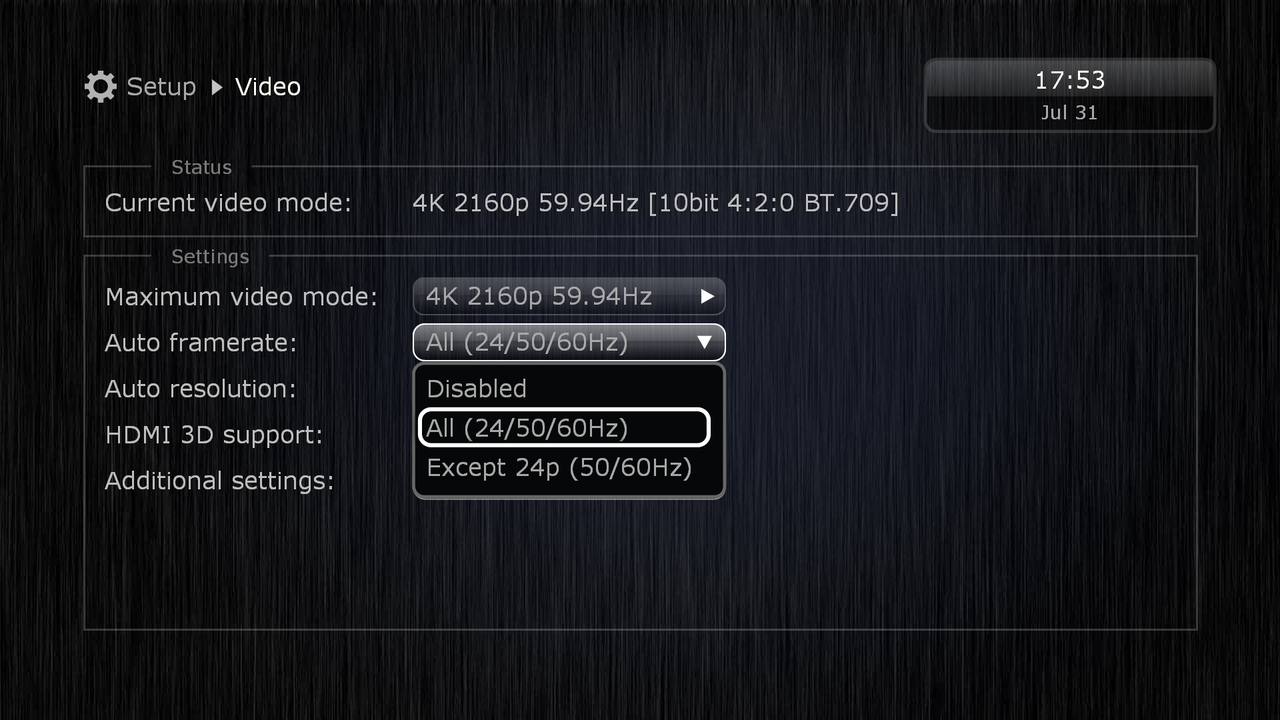This screenshot has height=720, width=1280.
Task: Click the breadcrumb arrow between Setup and Video
Action: click(x=217, y=87)
